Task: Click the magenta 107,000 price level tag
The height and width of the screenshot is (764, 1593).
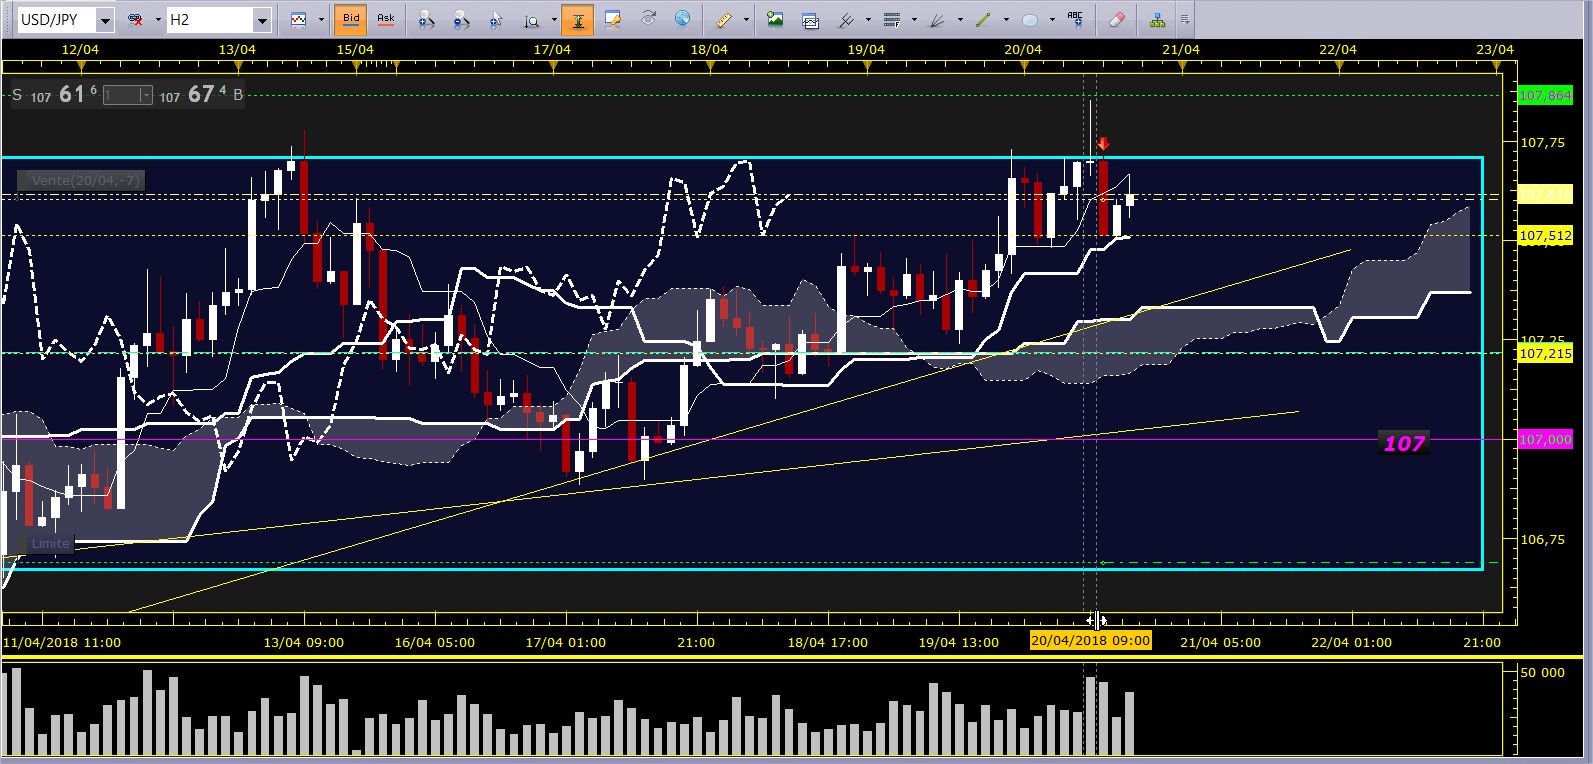Action: [x=1545, y=439]
